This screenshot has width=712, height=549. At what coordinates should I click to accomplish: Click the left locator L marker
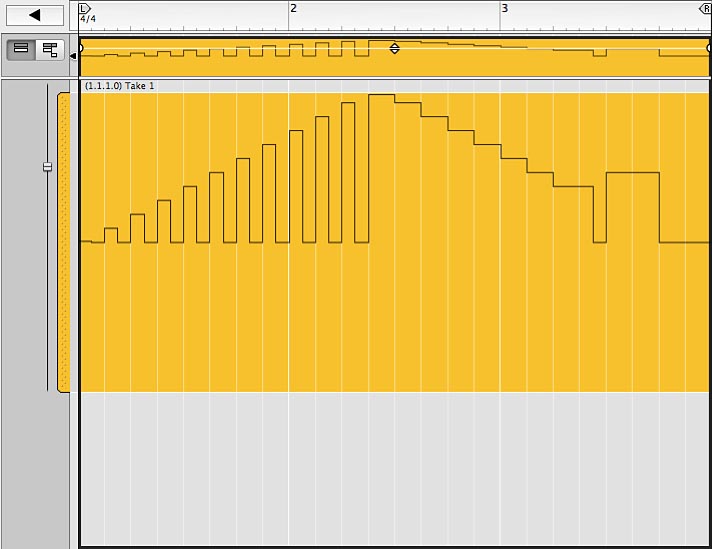84,8
